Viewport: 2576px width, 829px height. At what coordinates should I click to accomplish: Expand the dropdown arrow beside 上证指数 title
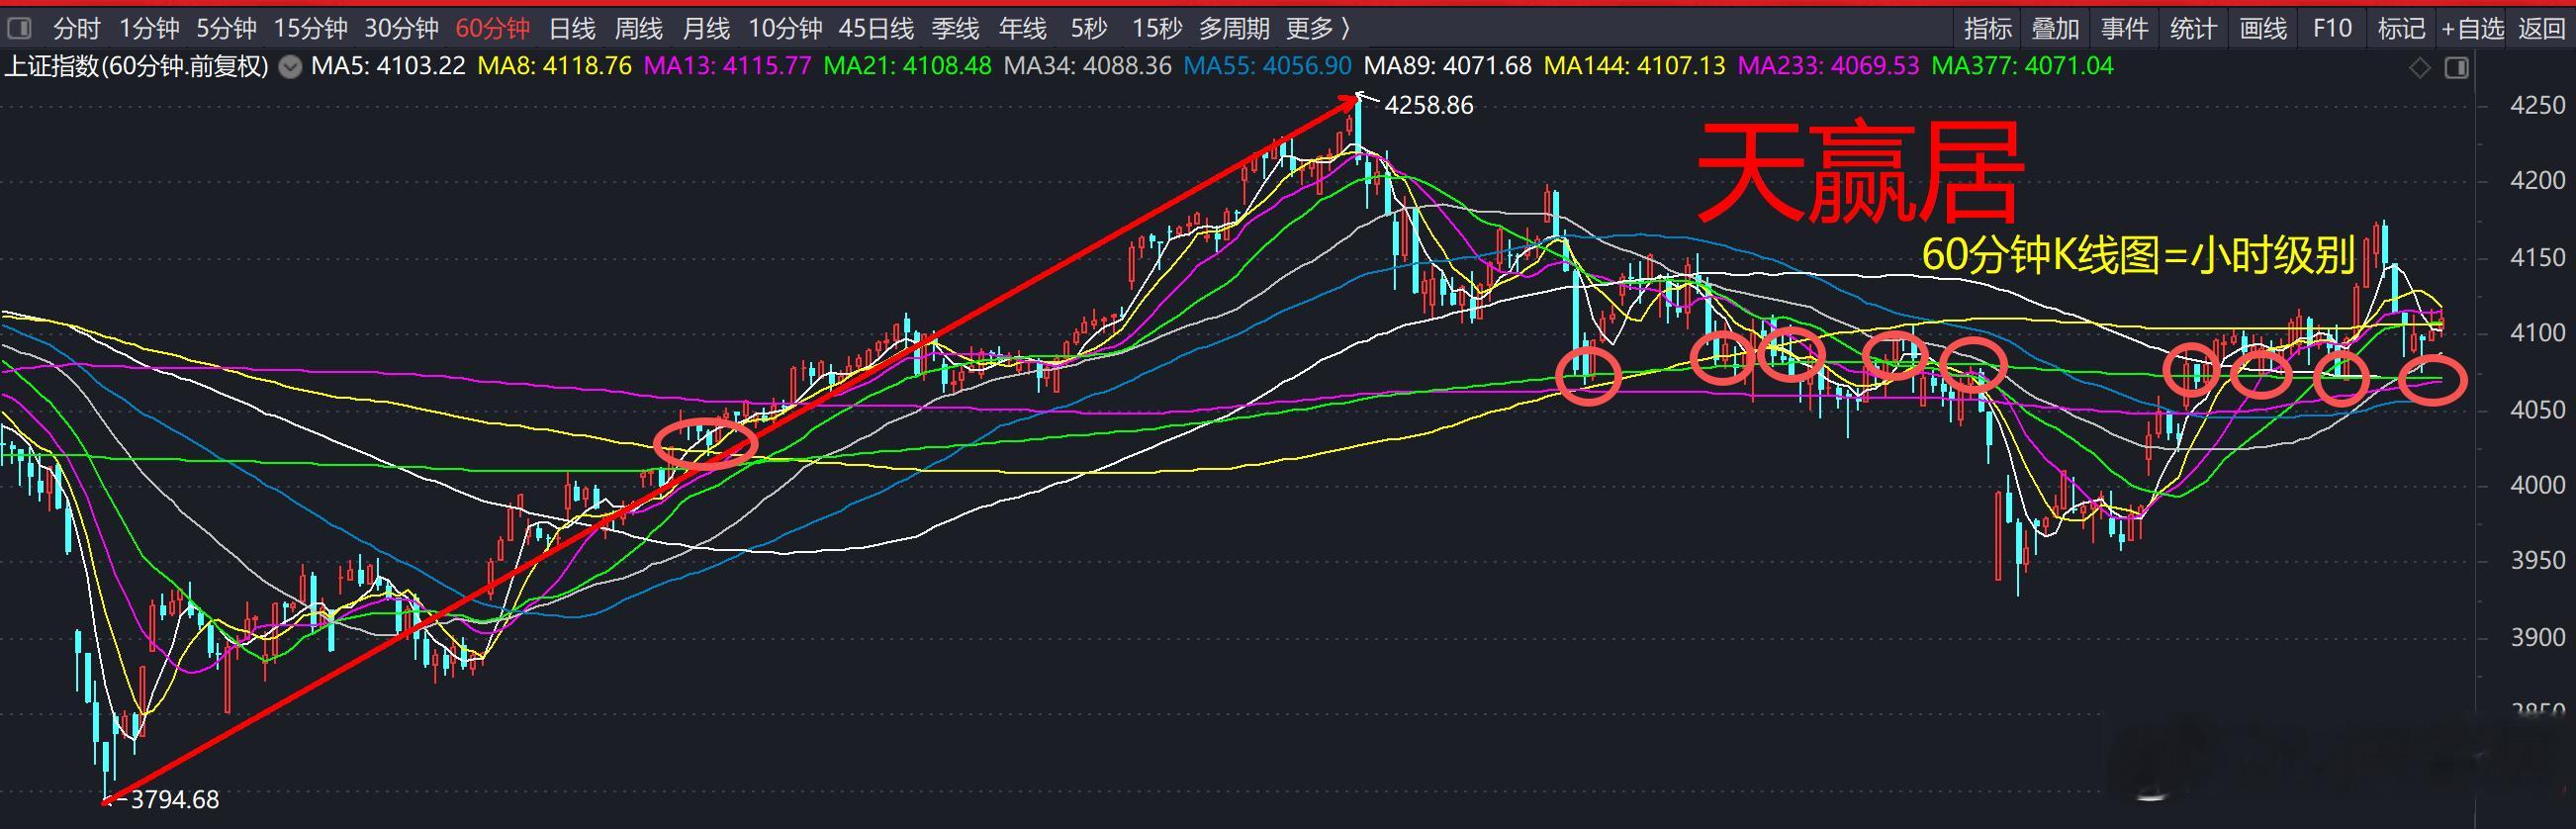(x=290, y=67)
